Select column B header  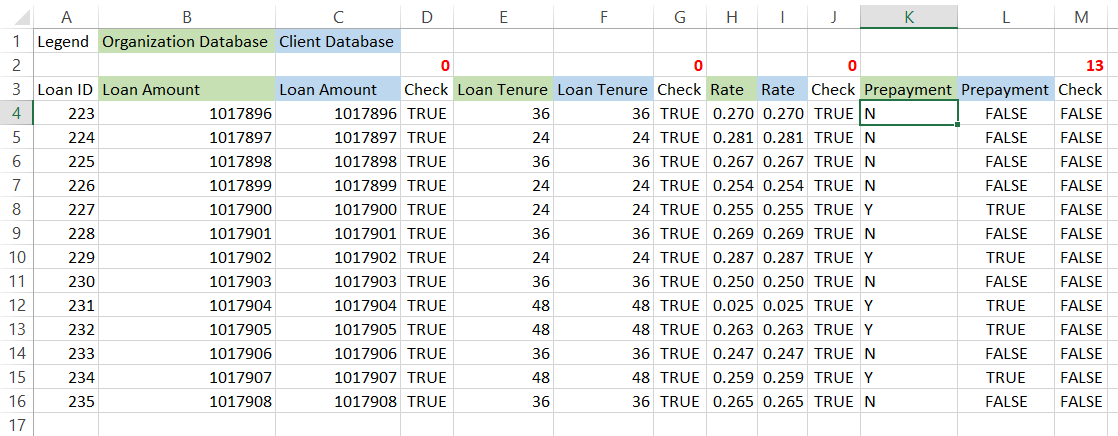[x=187, y=17]
